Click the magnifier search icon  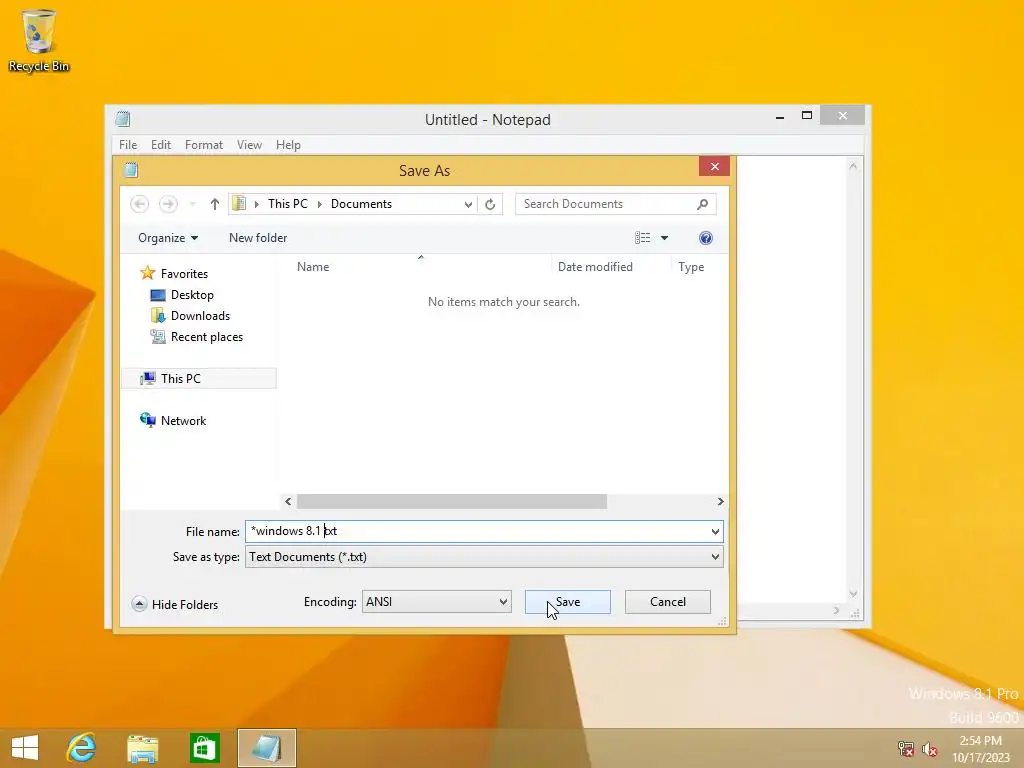(x=702, y=204)
